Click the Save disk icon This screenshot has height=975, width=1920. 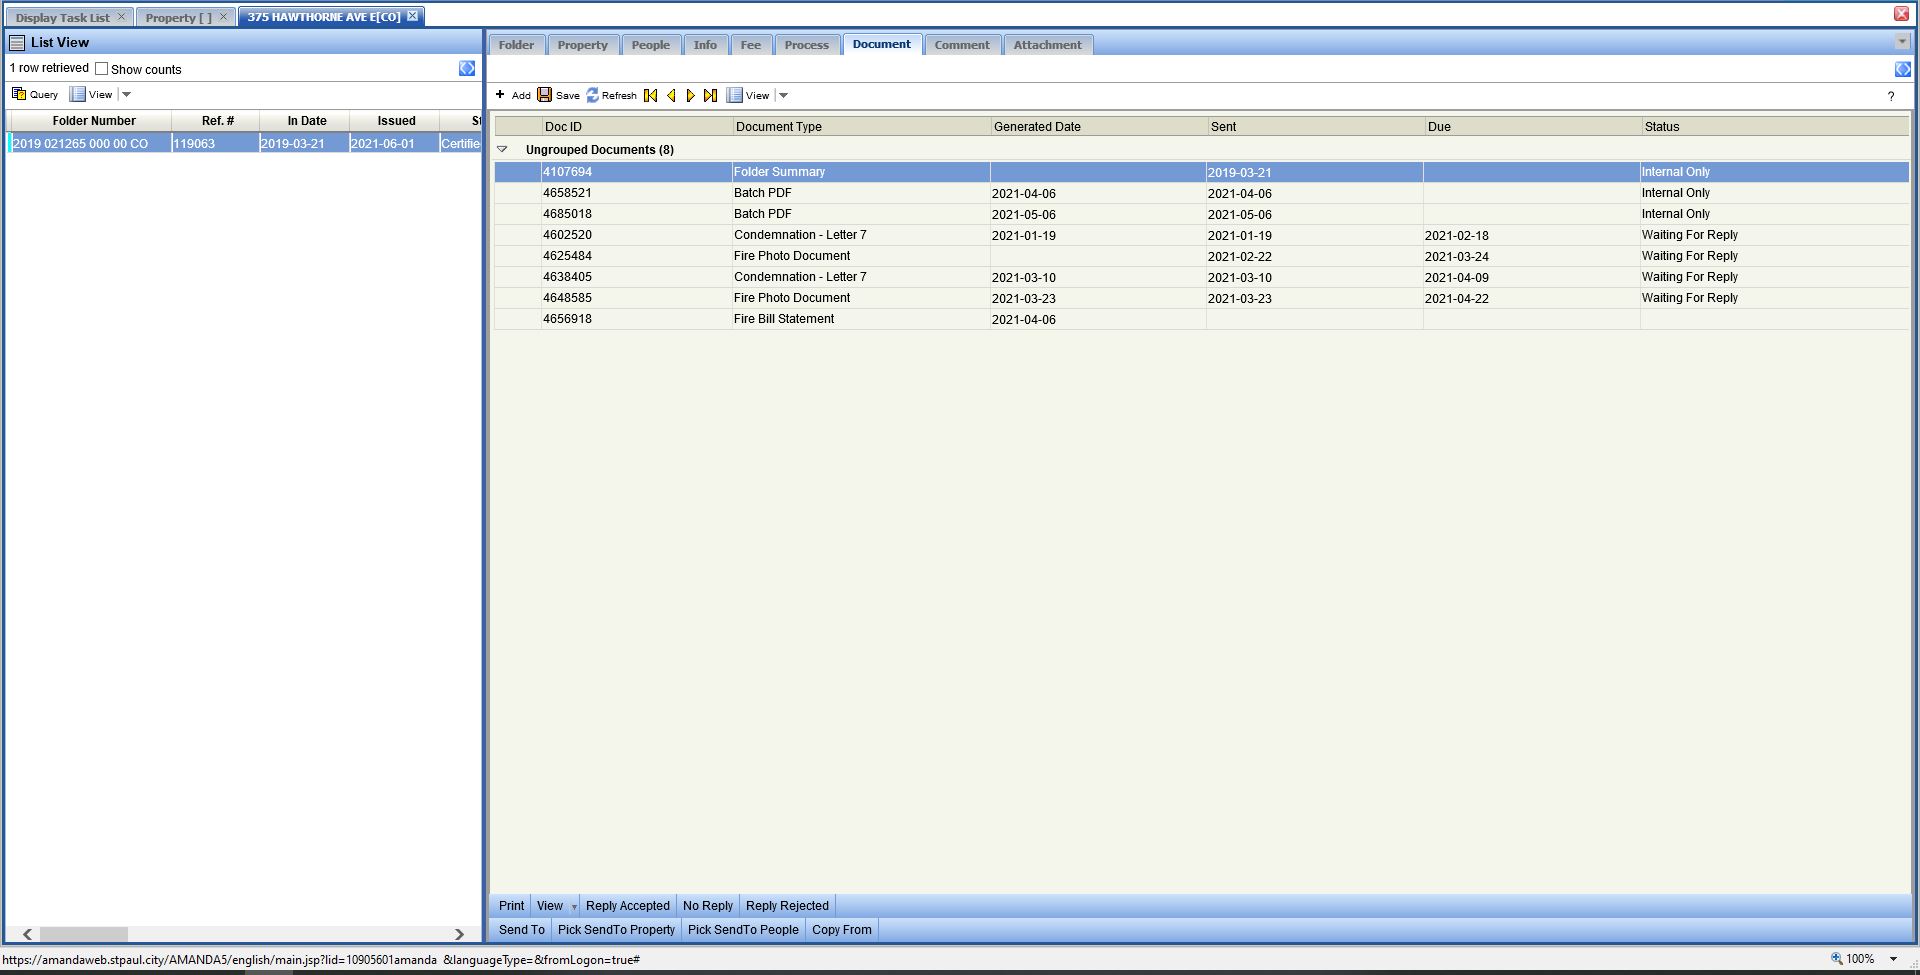click(x=545, y=95)
